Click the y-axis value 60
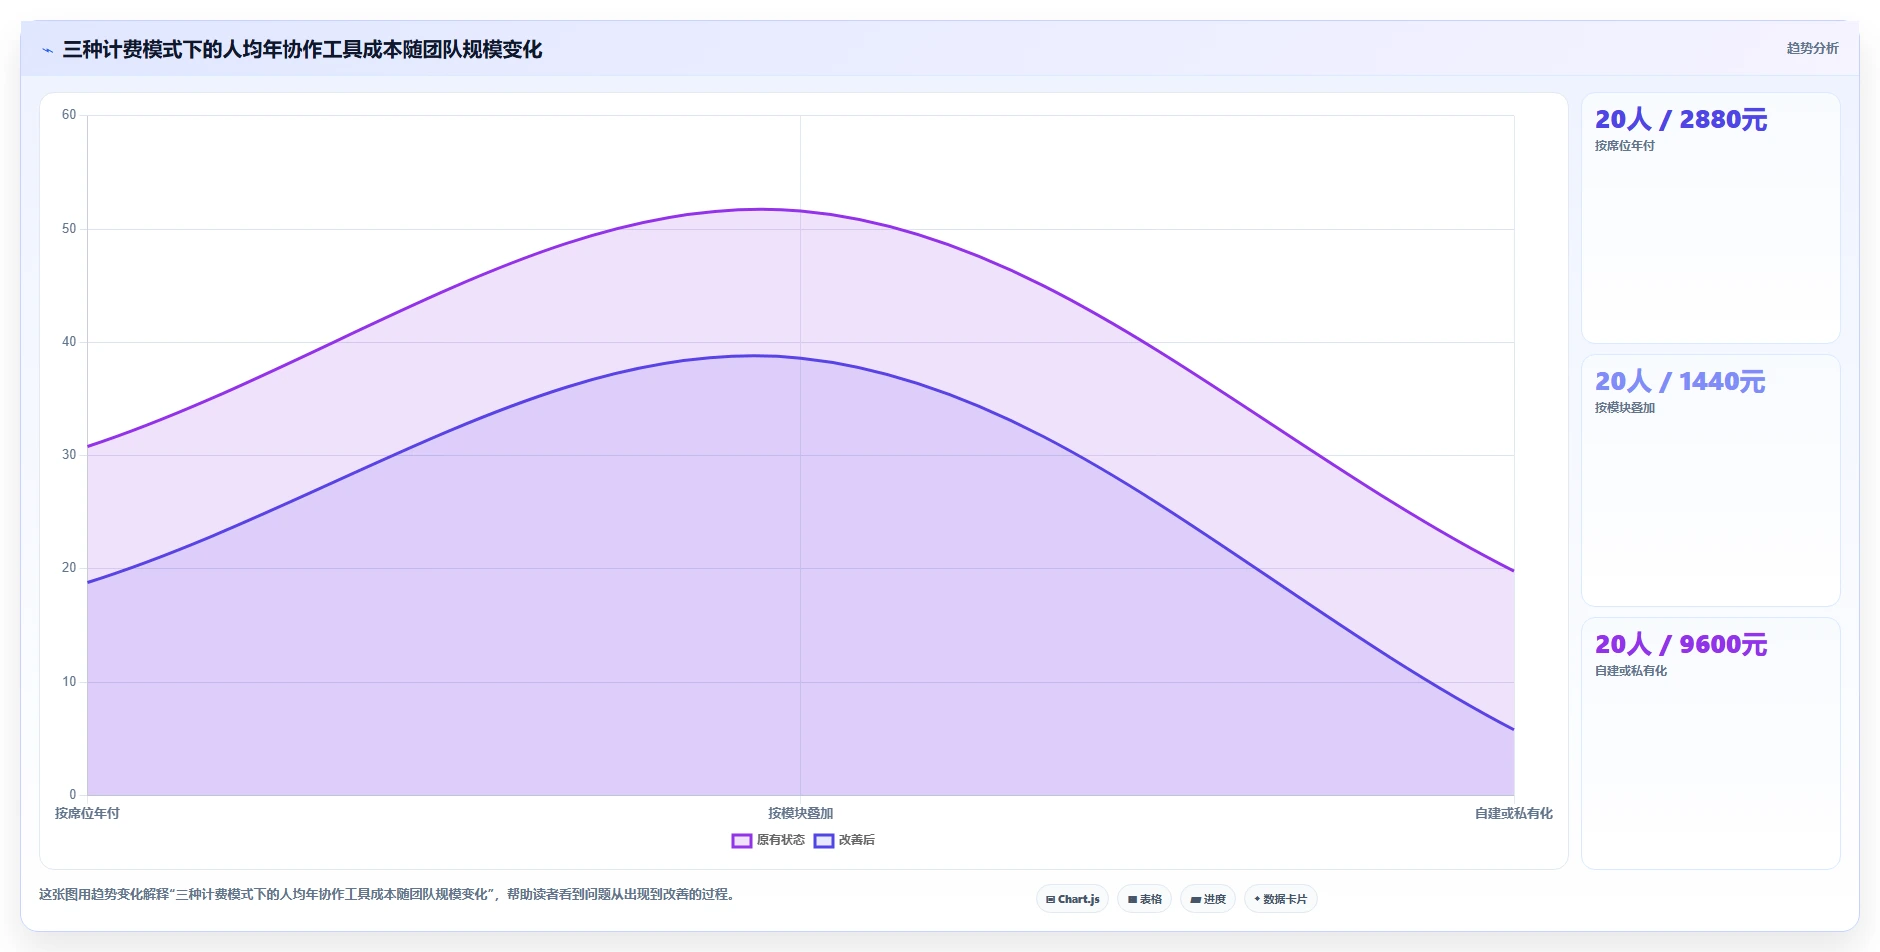The image size is (1880, 952). [69, 115]
